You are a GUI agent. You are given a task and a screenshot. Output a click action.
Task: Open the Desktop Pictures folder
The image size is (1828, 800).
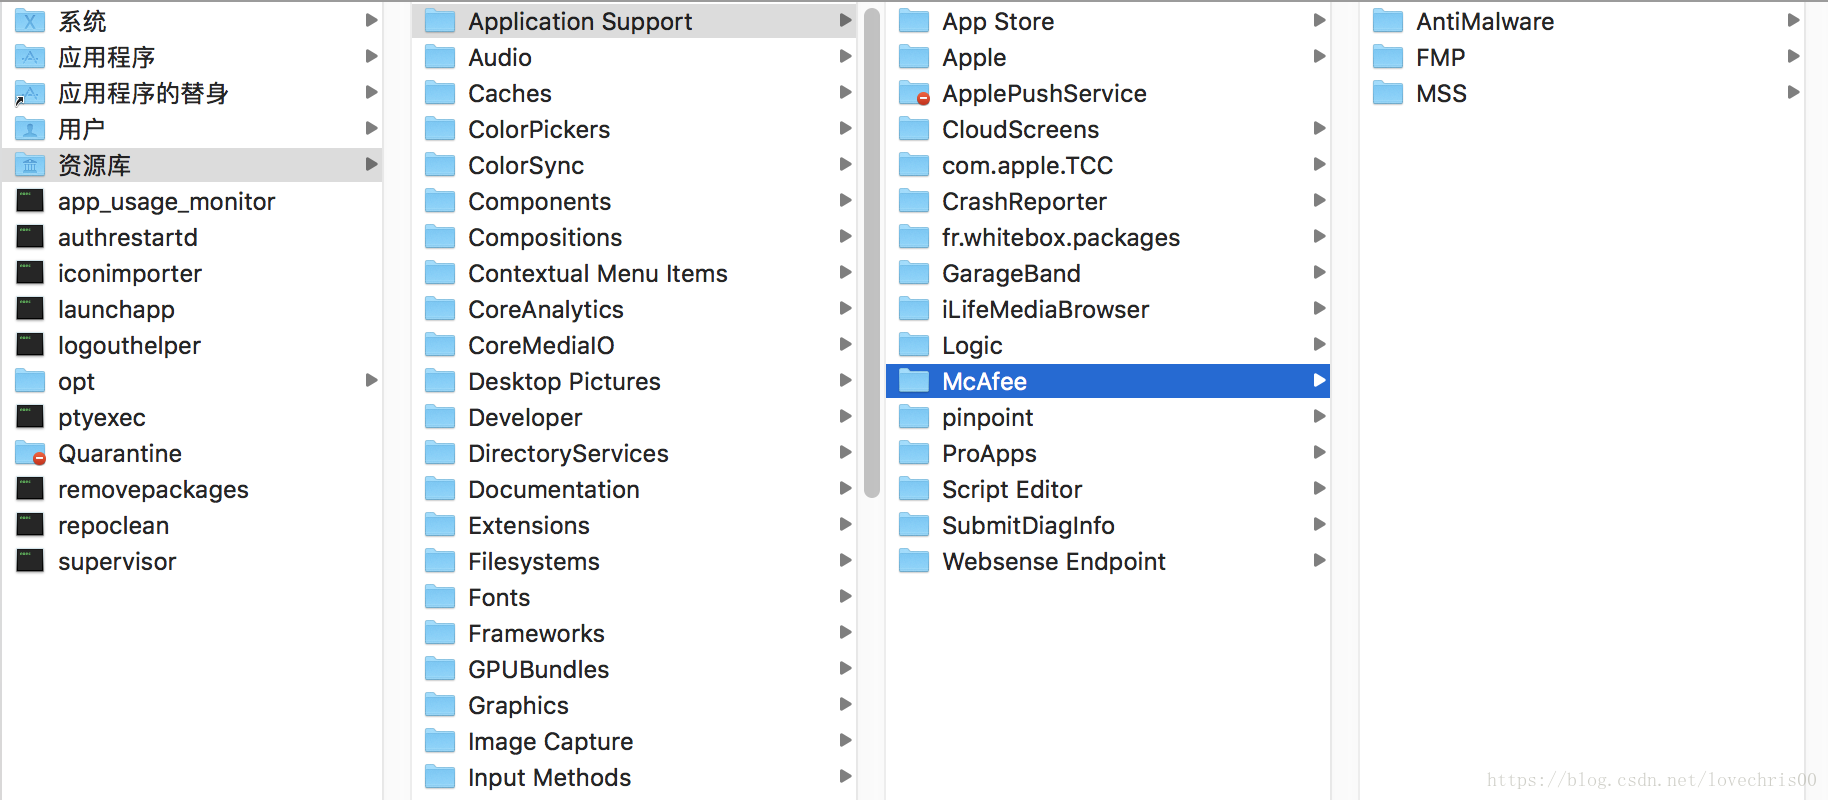click(634, 381)
